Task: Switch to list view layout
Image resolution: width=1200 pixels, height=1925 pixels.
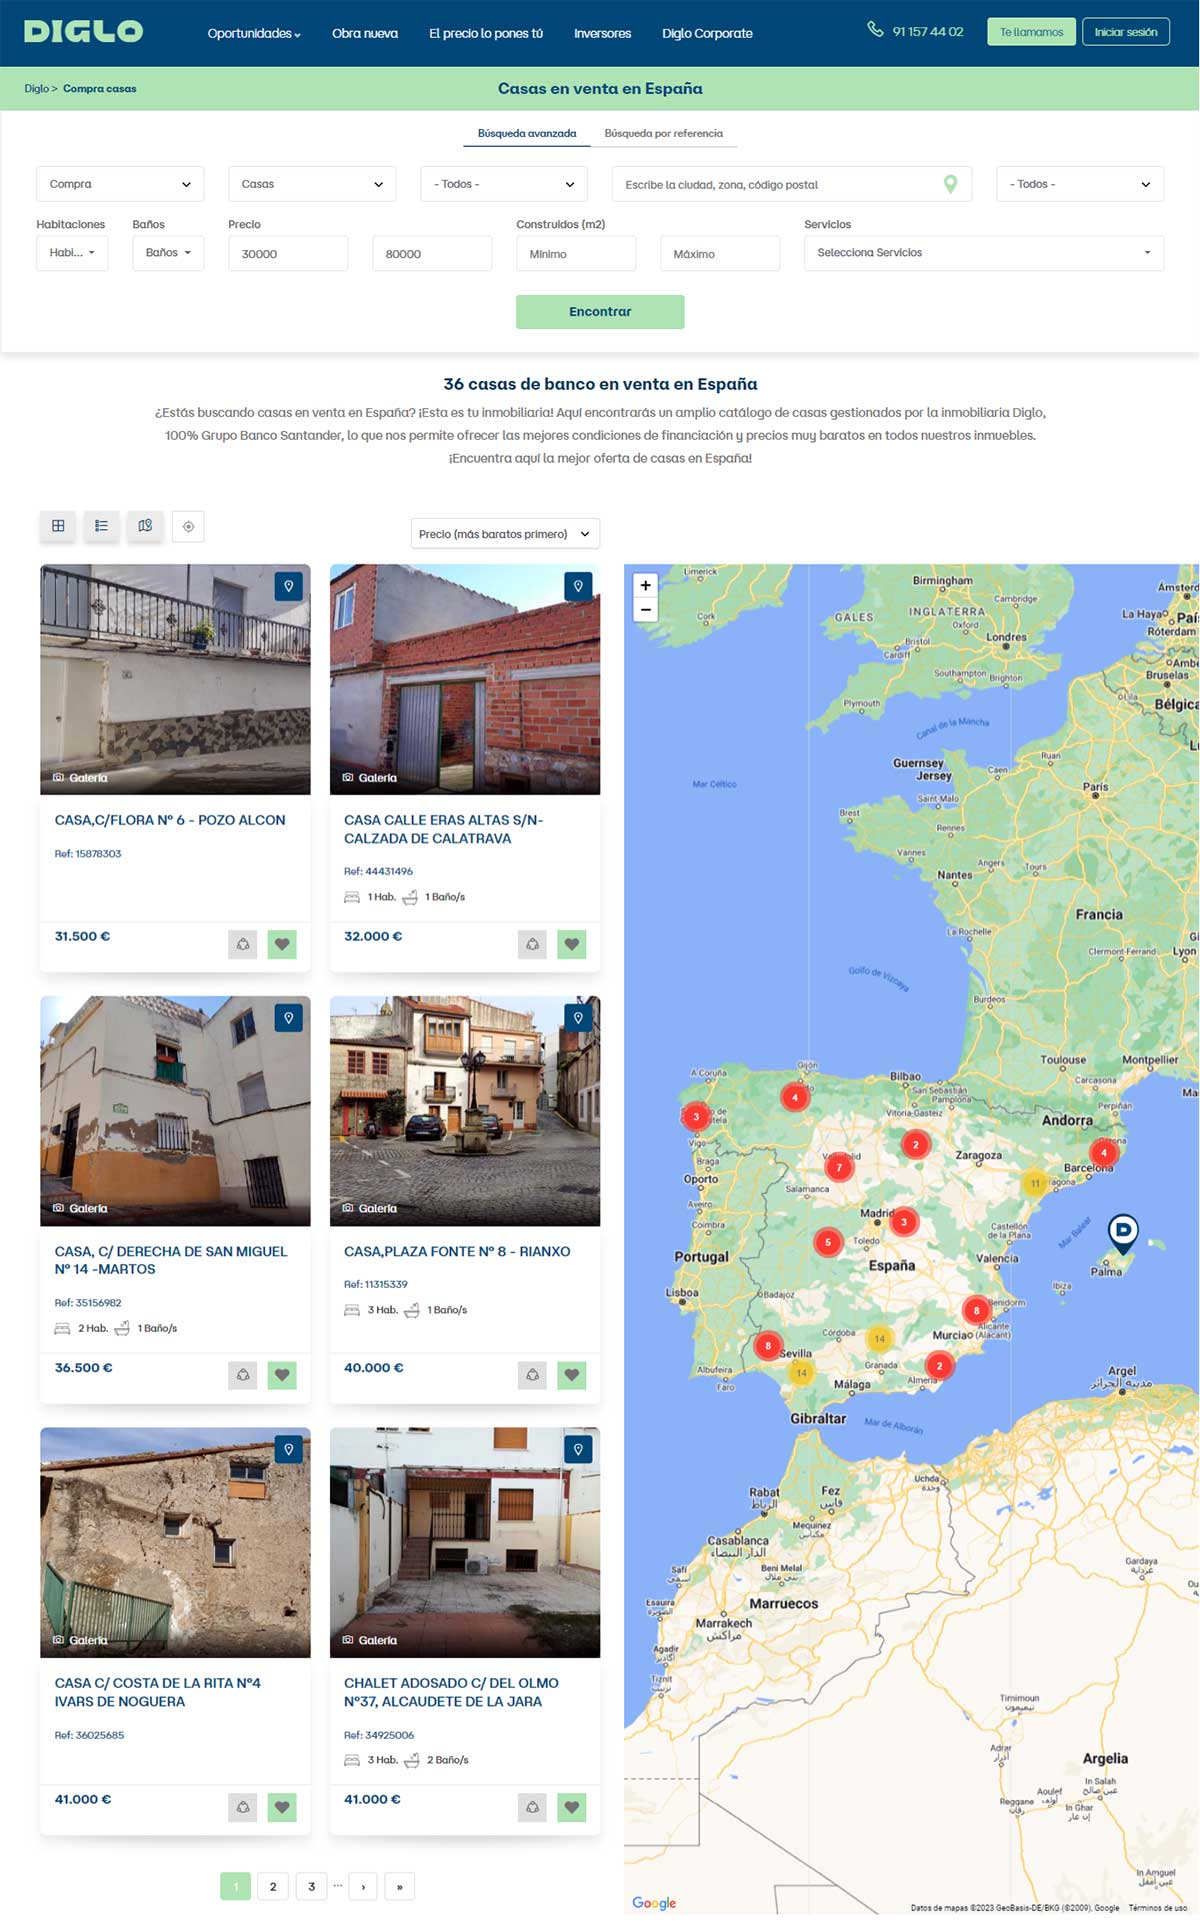Action: coord(101,526)
